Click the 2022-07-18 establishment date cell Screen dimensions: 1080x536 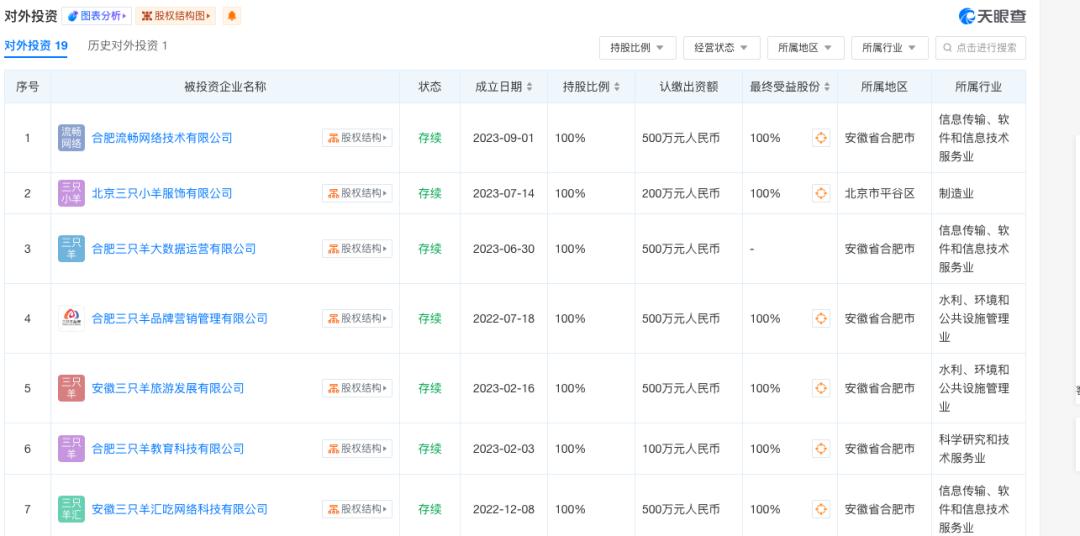pyautogui.click(x=503, y=318)
